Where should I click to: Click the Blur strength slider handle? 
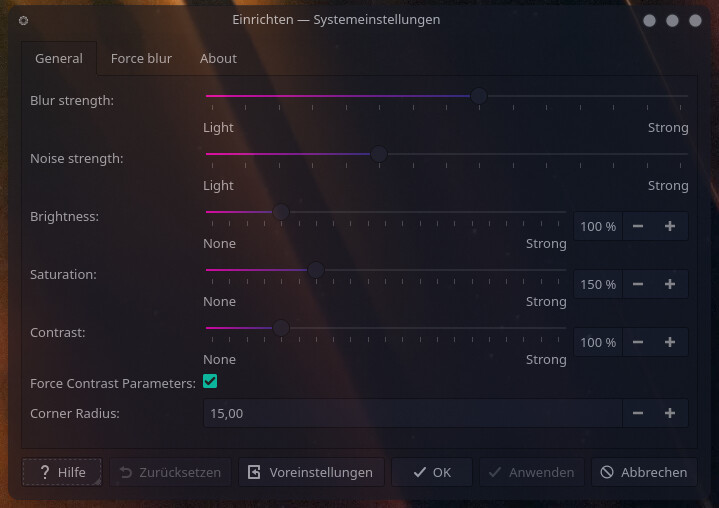(x=479, y=96)
